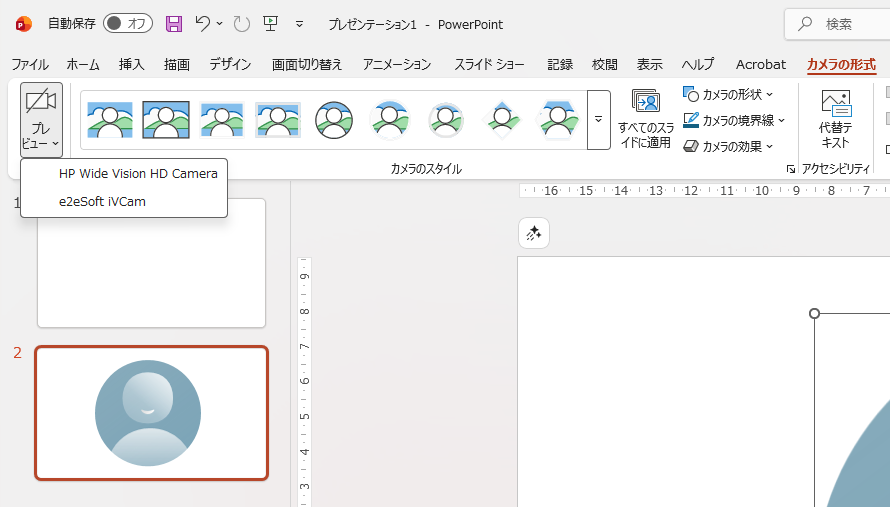Open the ヘルプ tab
890x507 pixels.
(x=698, y=65)
